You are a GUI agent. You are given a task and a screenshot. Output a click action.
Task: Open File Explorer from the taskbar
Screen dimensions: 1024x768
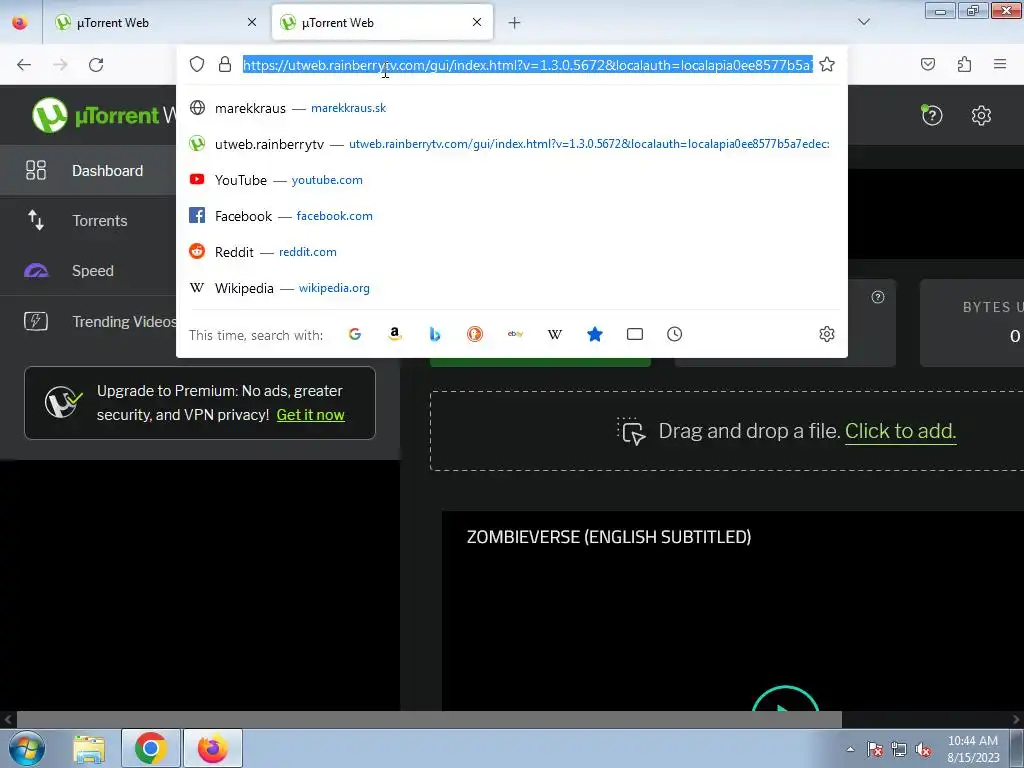coord(89,748)
